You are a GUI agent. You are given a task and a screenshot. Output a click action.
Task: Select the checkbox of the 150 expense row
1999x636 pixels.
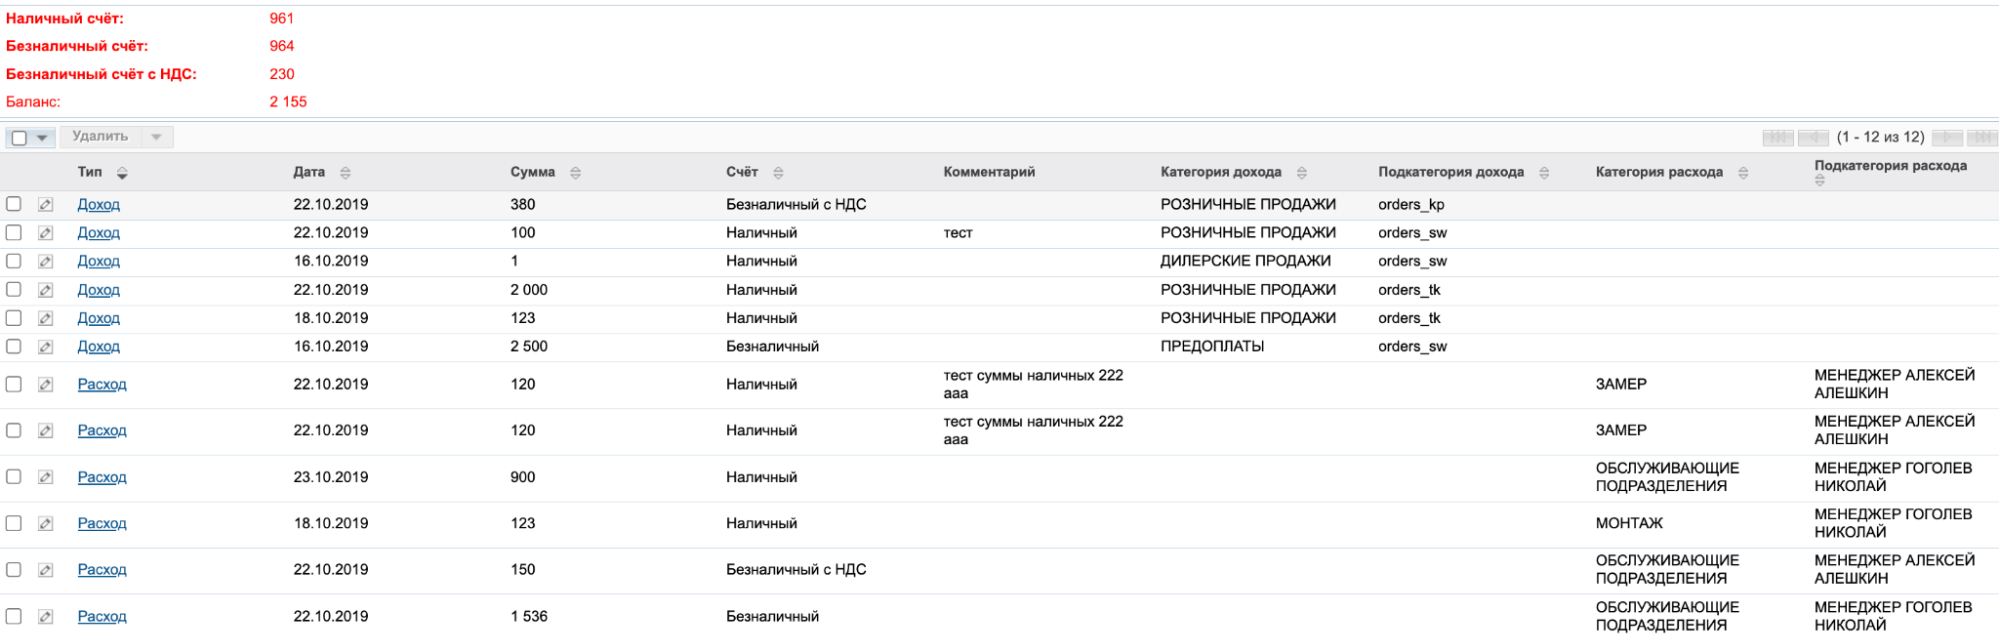14,570
